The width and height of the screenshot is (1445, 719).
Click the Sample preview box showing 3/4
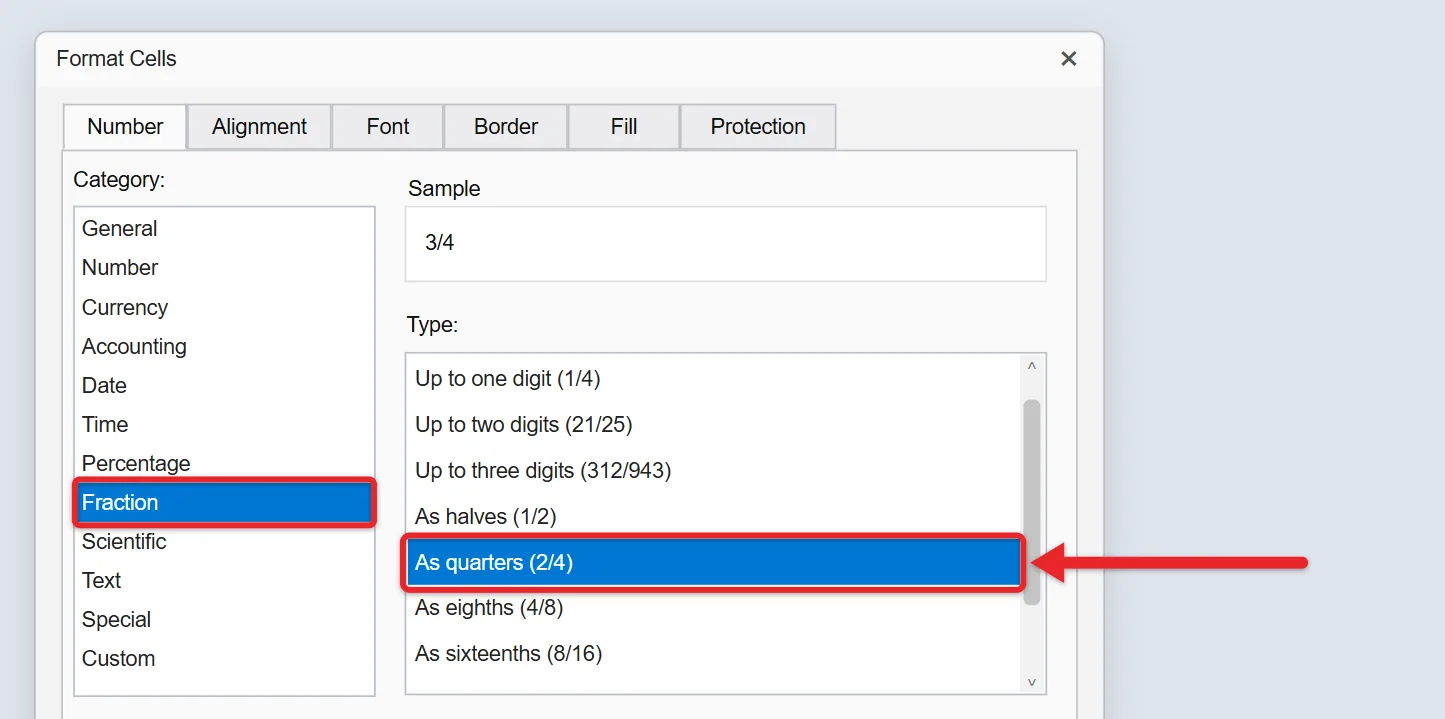point(726,244)
